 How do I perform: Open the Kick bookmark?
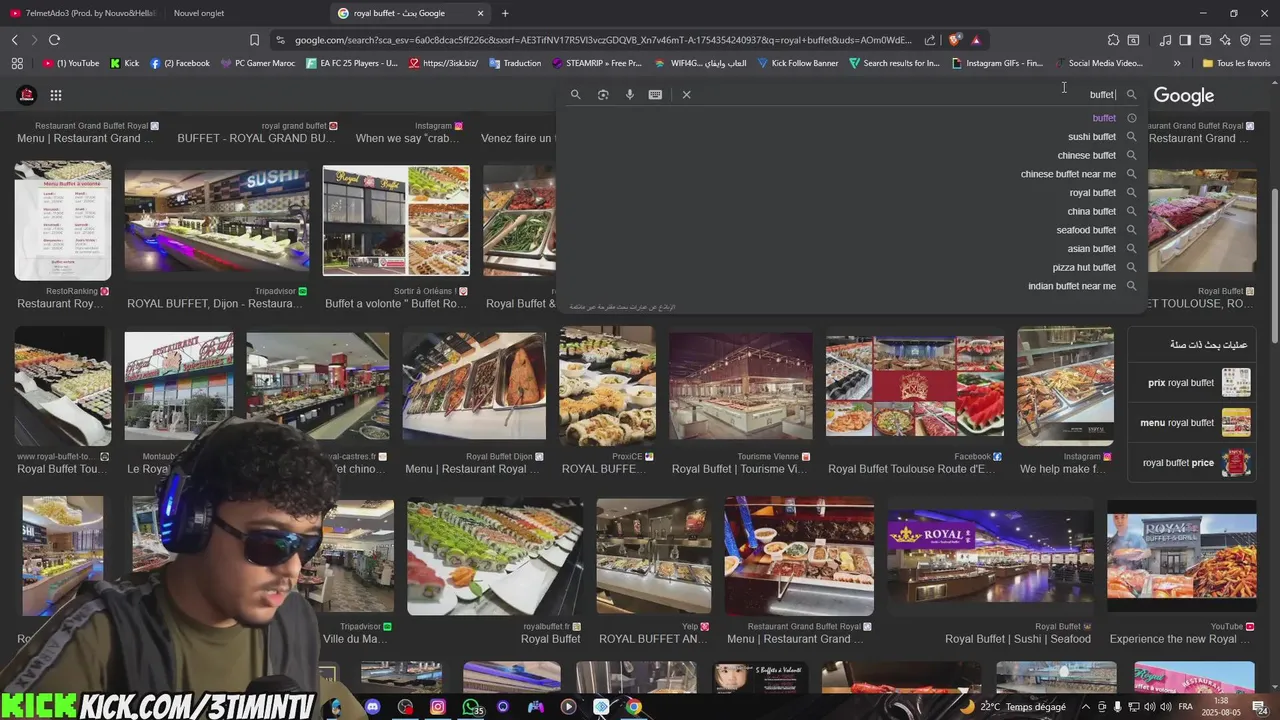[125, 63]
